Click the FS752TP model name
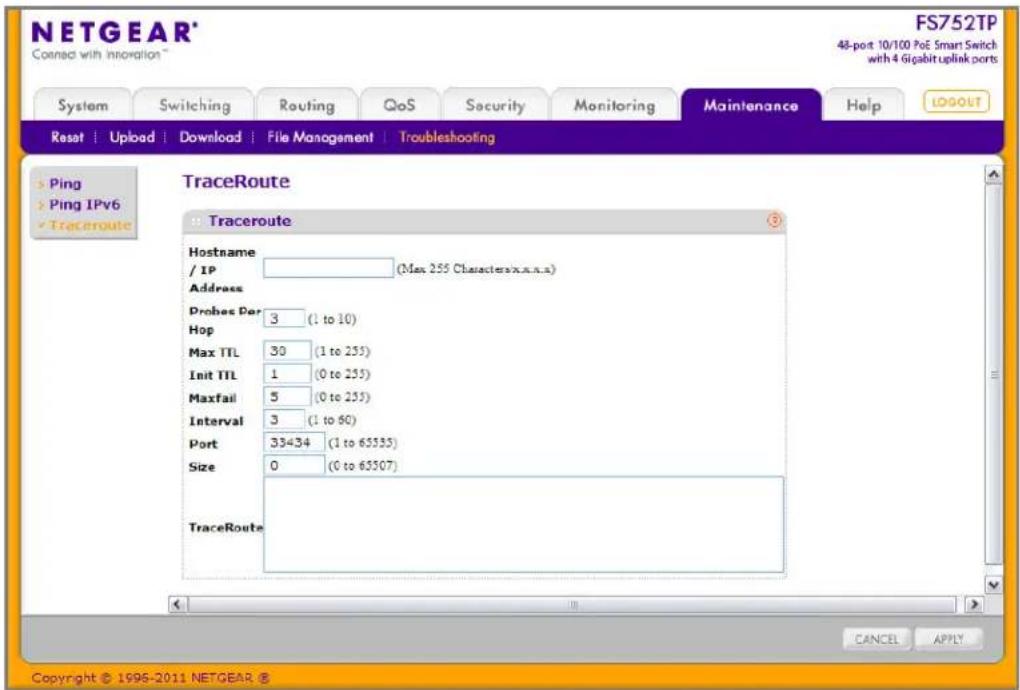This screenshot has width=1020, height=690. [x=956, y=23]
